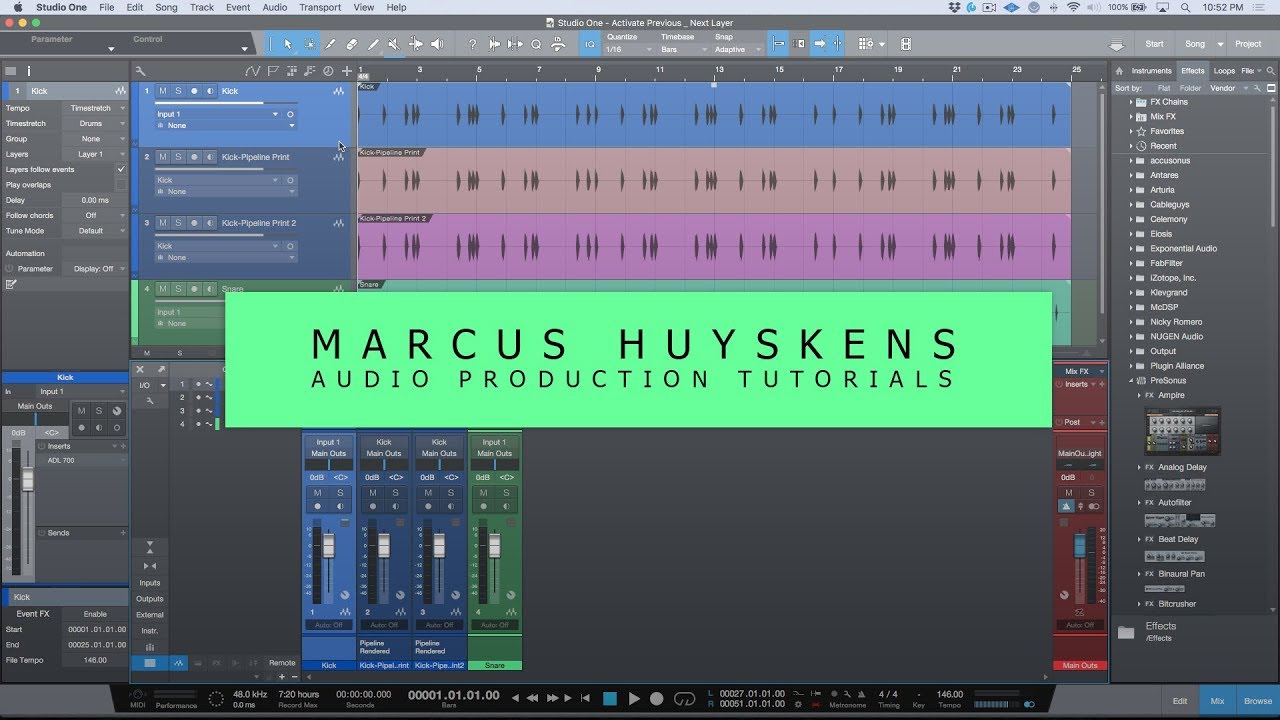The width and height of the screenshot is (1280, 720).
Task: Open Layers Layer 1 dropdown in inspector
Action: tap(96, 155)
